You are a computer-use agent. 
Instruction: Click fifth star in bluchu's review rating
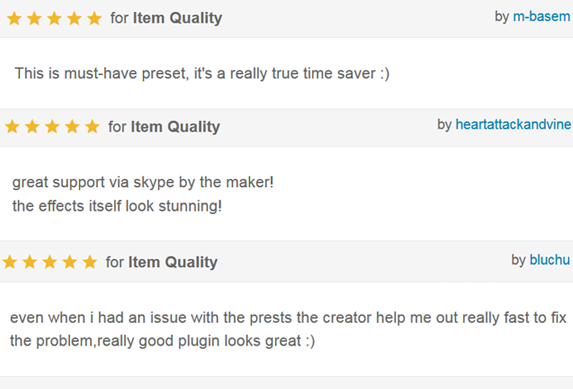[x=90, y=262]
